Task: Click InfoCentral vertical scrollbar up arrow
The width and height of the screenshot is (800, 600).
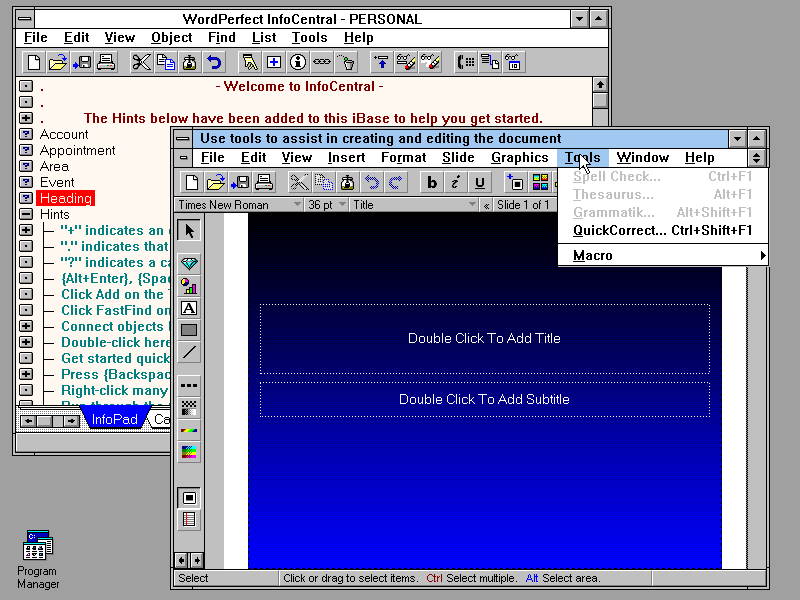Action: pyautogui.click(x=600, y=85)
